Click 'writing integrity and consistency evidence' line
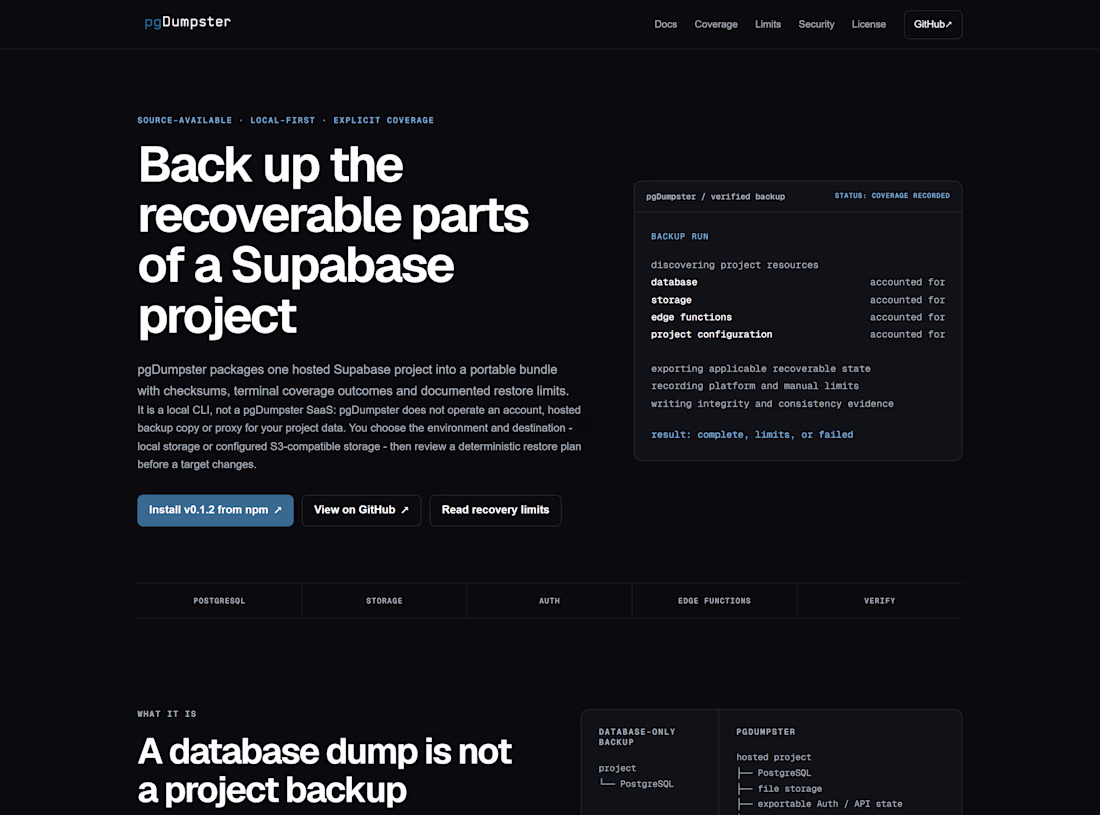This screenshot has width=1100, height=815. pos(772,403)
